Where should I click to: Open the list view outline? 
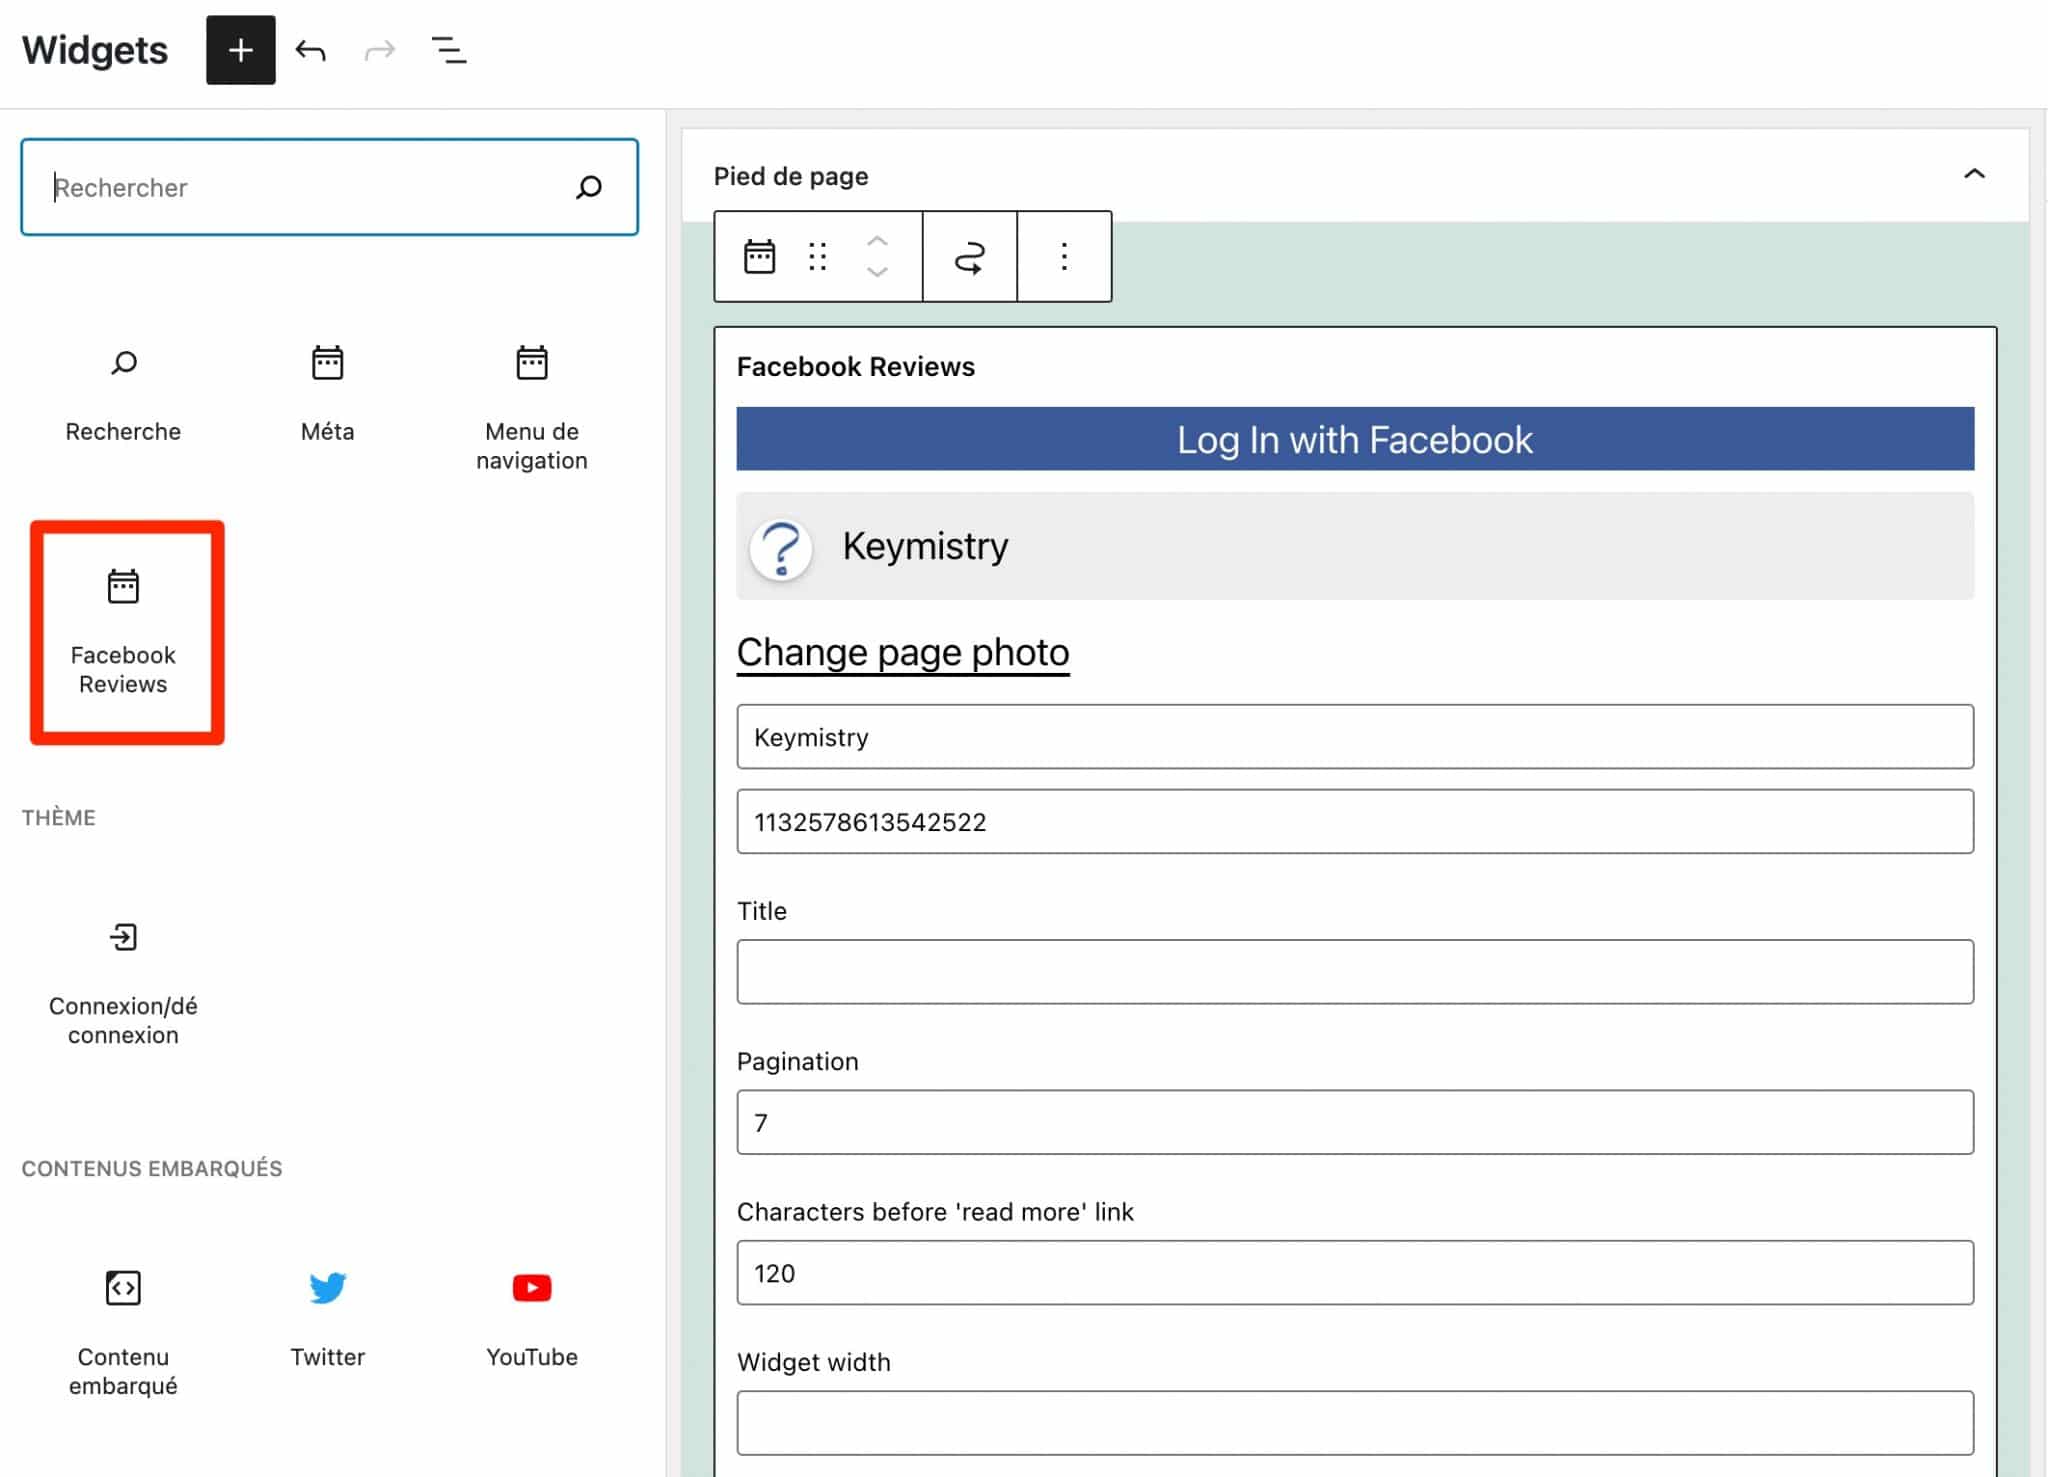pos(449,50)
